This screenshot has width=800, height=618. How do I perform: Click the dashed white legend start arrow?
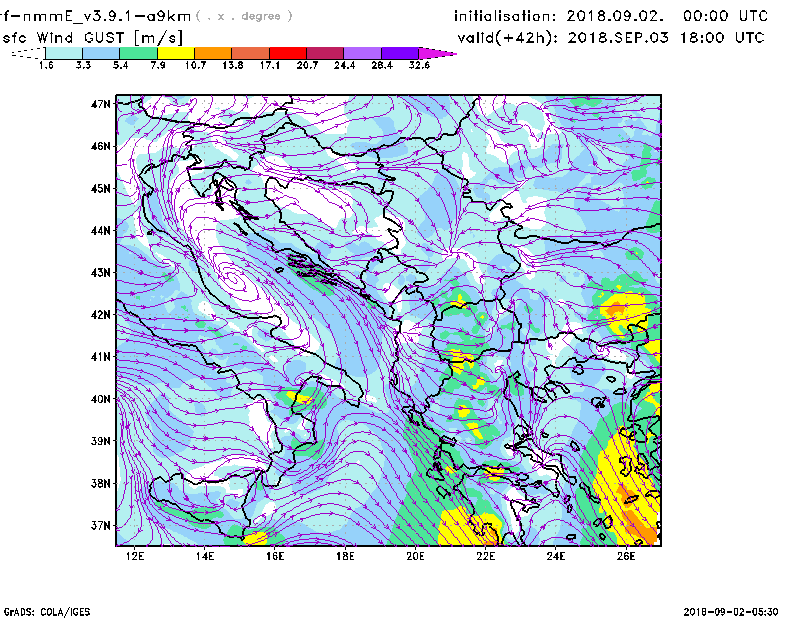point(28,53)
